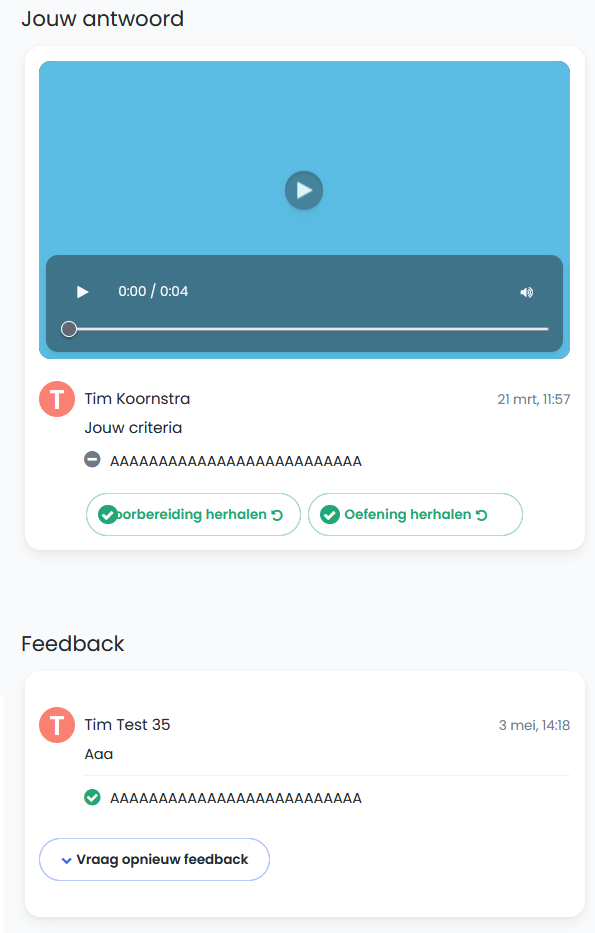
Task: Click Oefening herhalen button
Action: tap(415, 514)
